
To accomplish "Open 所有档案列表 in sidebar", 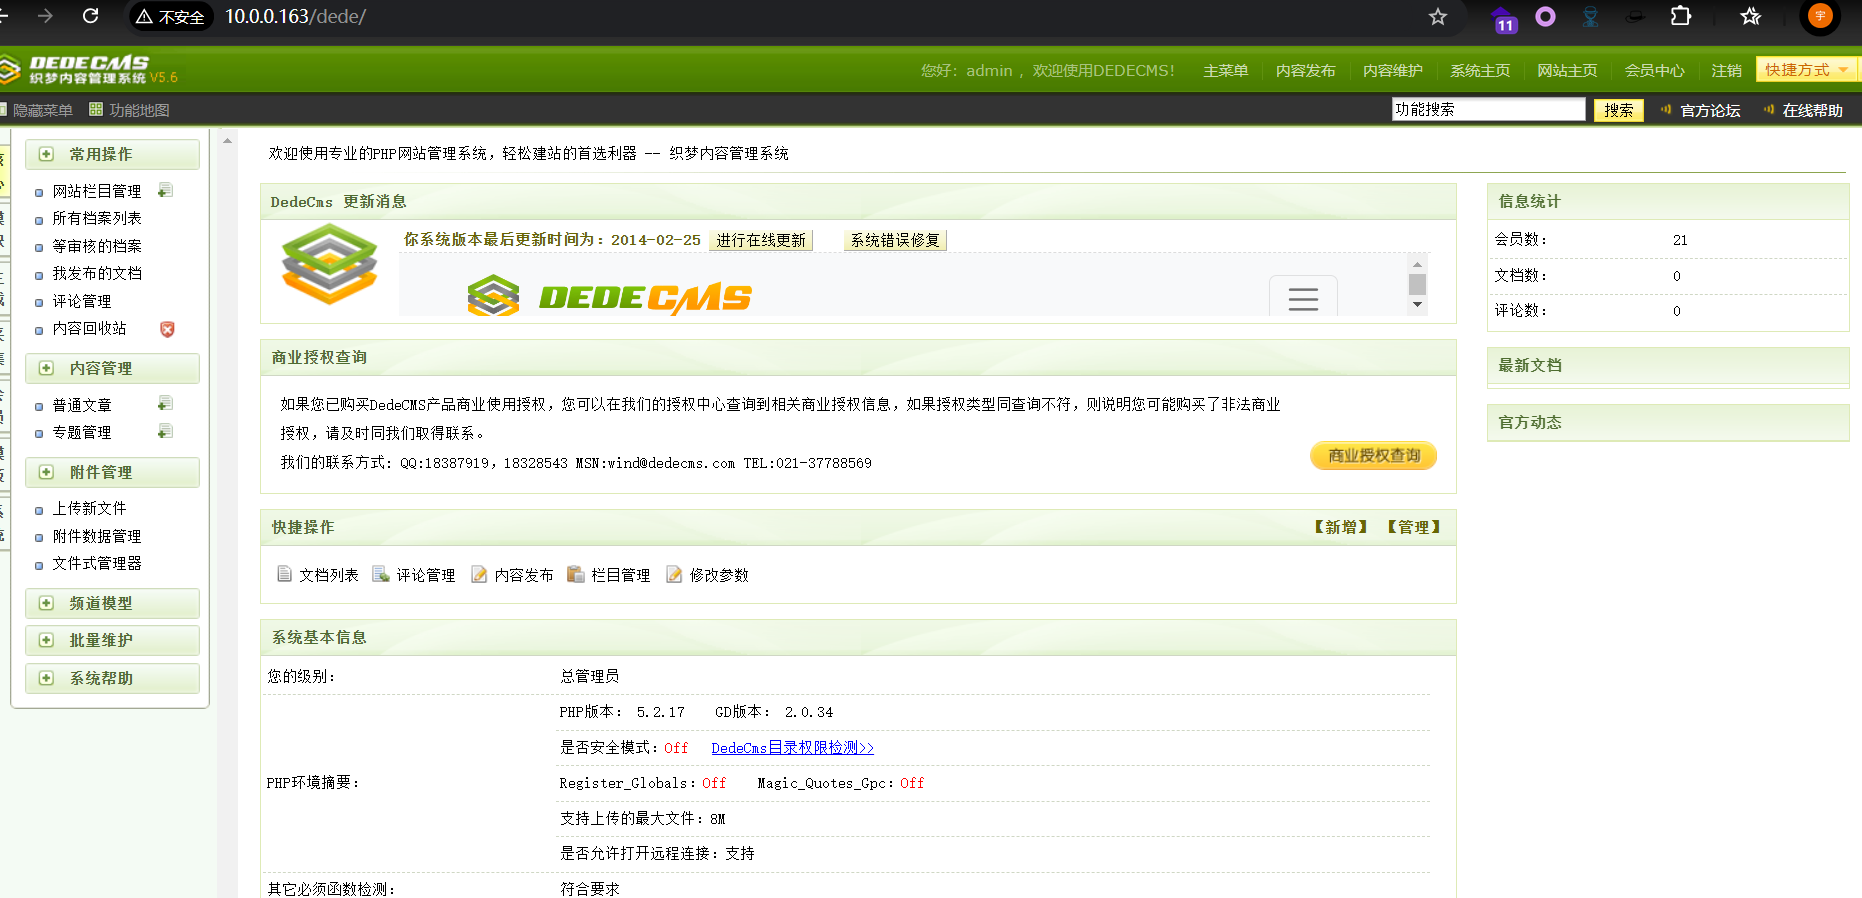I will (x=97, y=218).
